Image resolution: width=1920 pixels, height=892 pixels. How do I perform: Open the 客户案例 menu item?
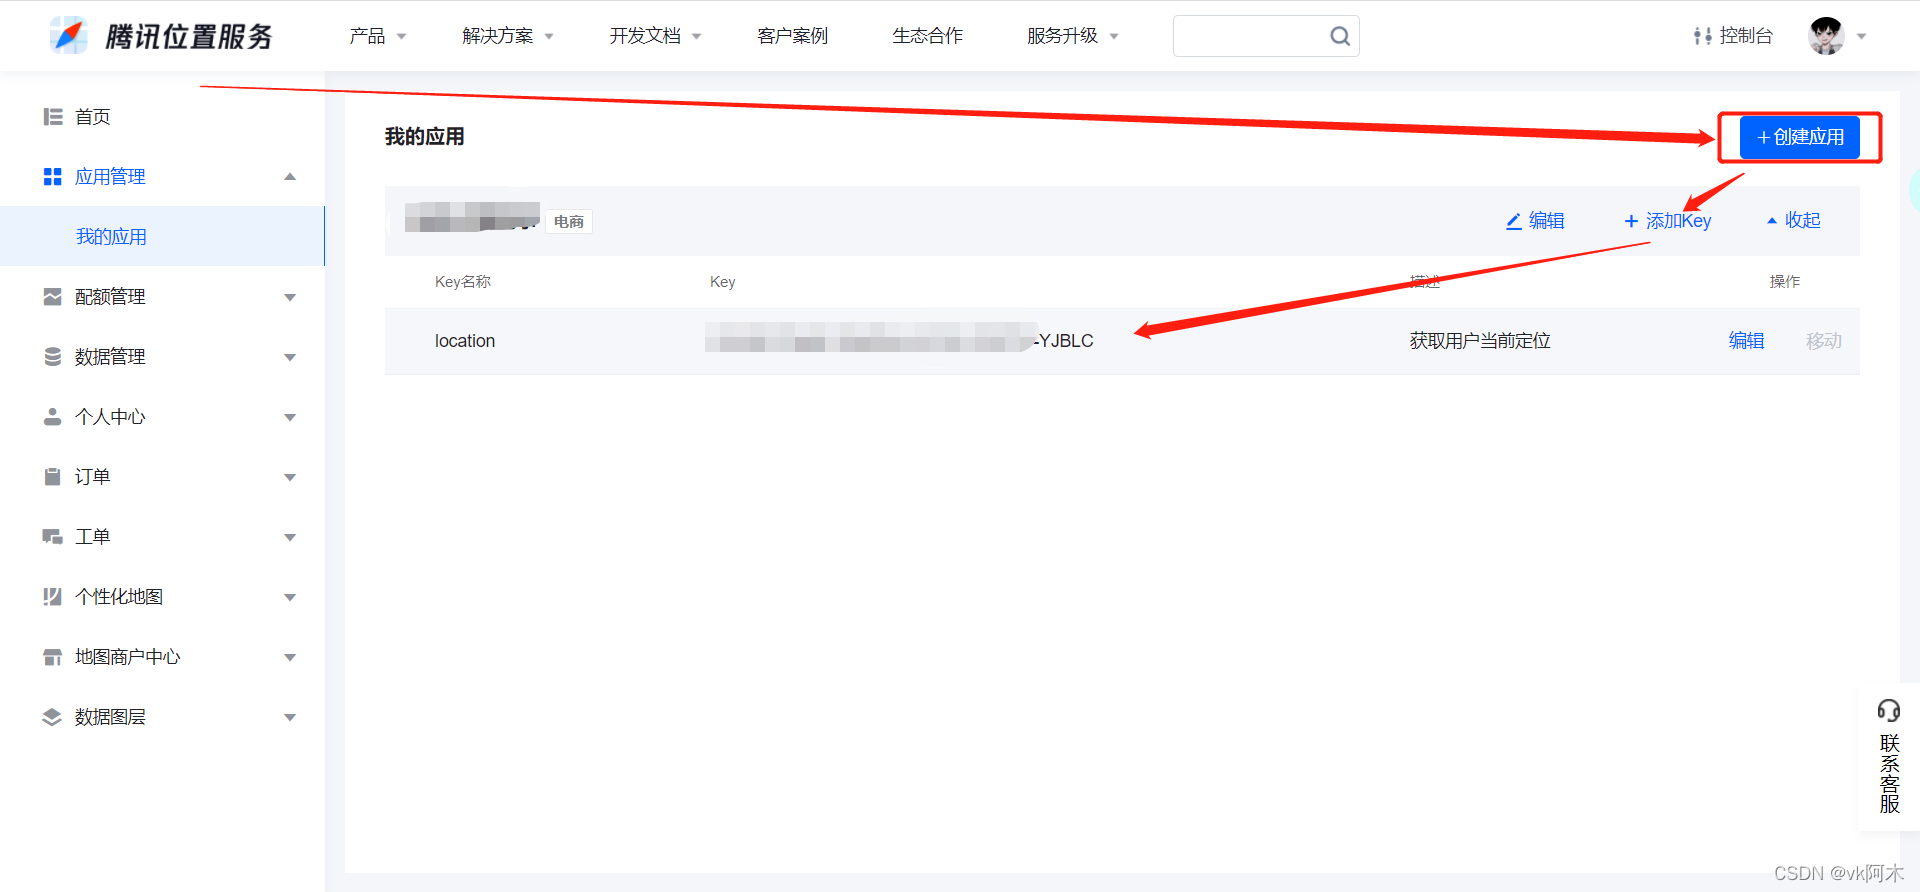[x=793, y=36]
